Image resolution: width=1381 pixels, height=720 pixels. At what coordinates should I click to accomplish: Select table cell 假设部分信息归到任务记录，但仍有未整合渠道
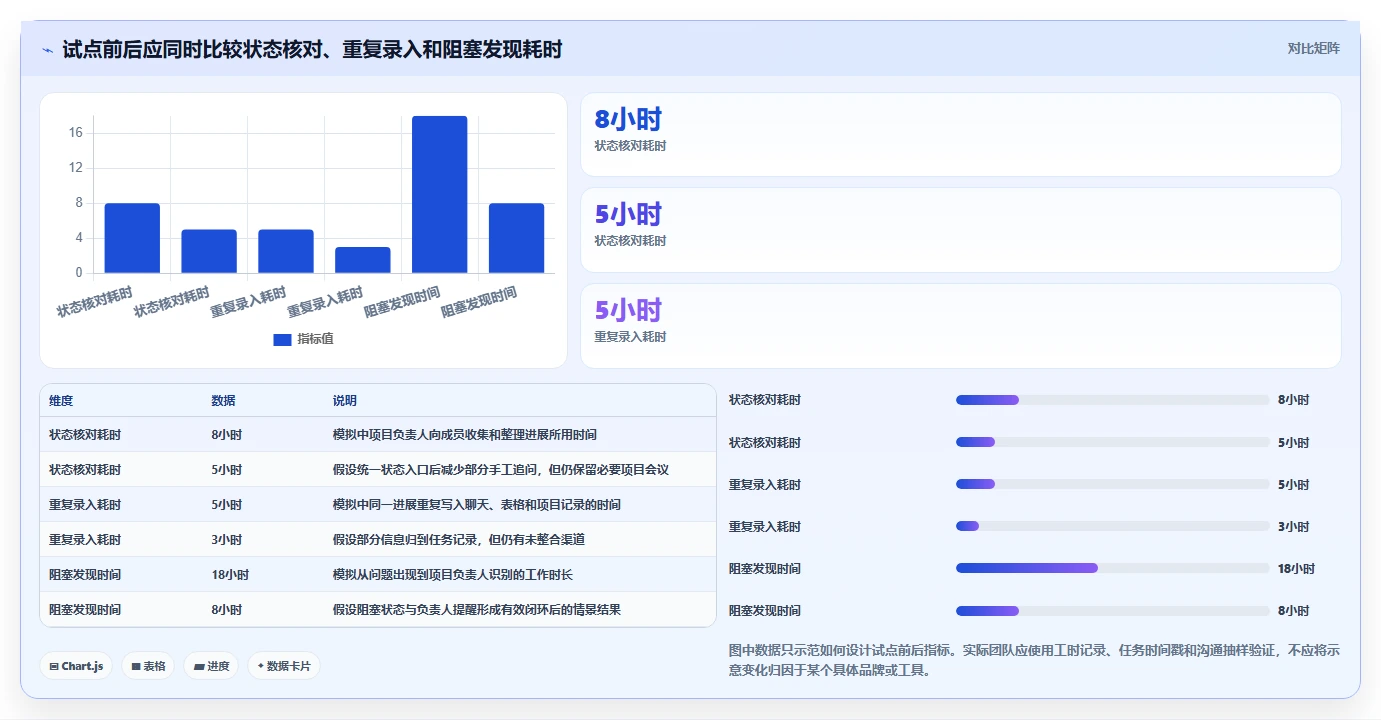(x=459, y=540)
